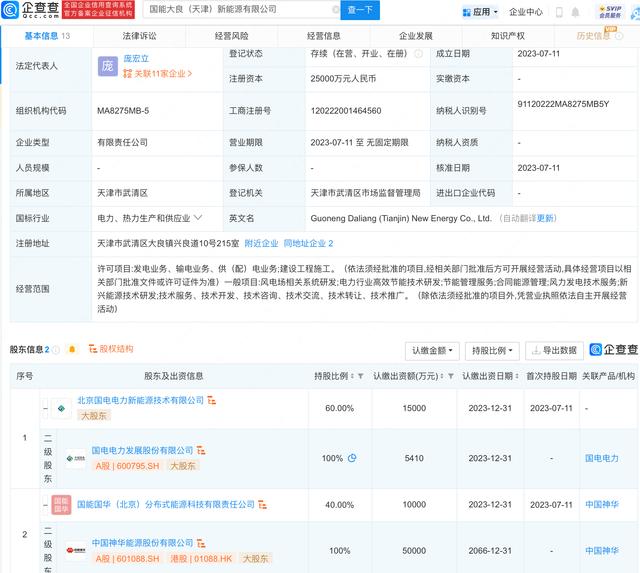This screenshot has height=573, width=640.
Task: Click the pie chart icon beside 100% shareholding
Action: [x=352, y=458]
